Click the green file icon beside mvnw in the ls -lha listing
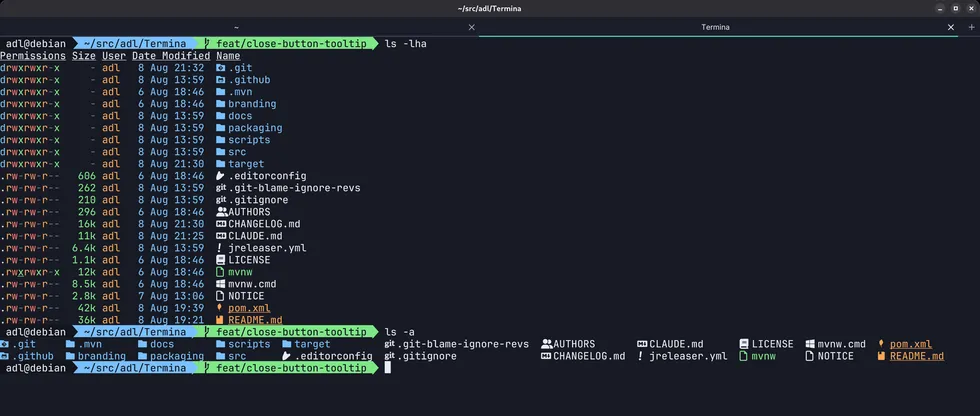The width and height of the screenshot is (980, 416). 220,272
